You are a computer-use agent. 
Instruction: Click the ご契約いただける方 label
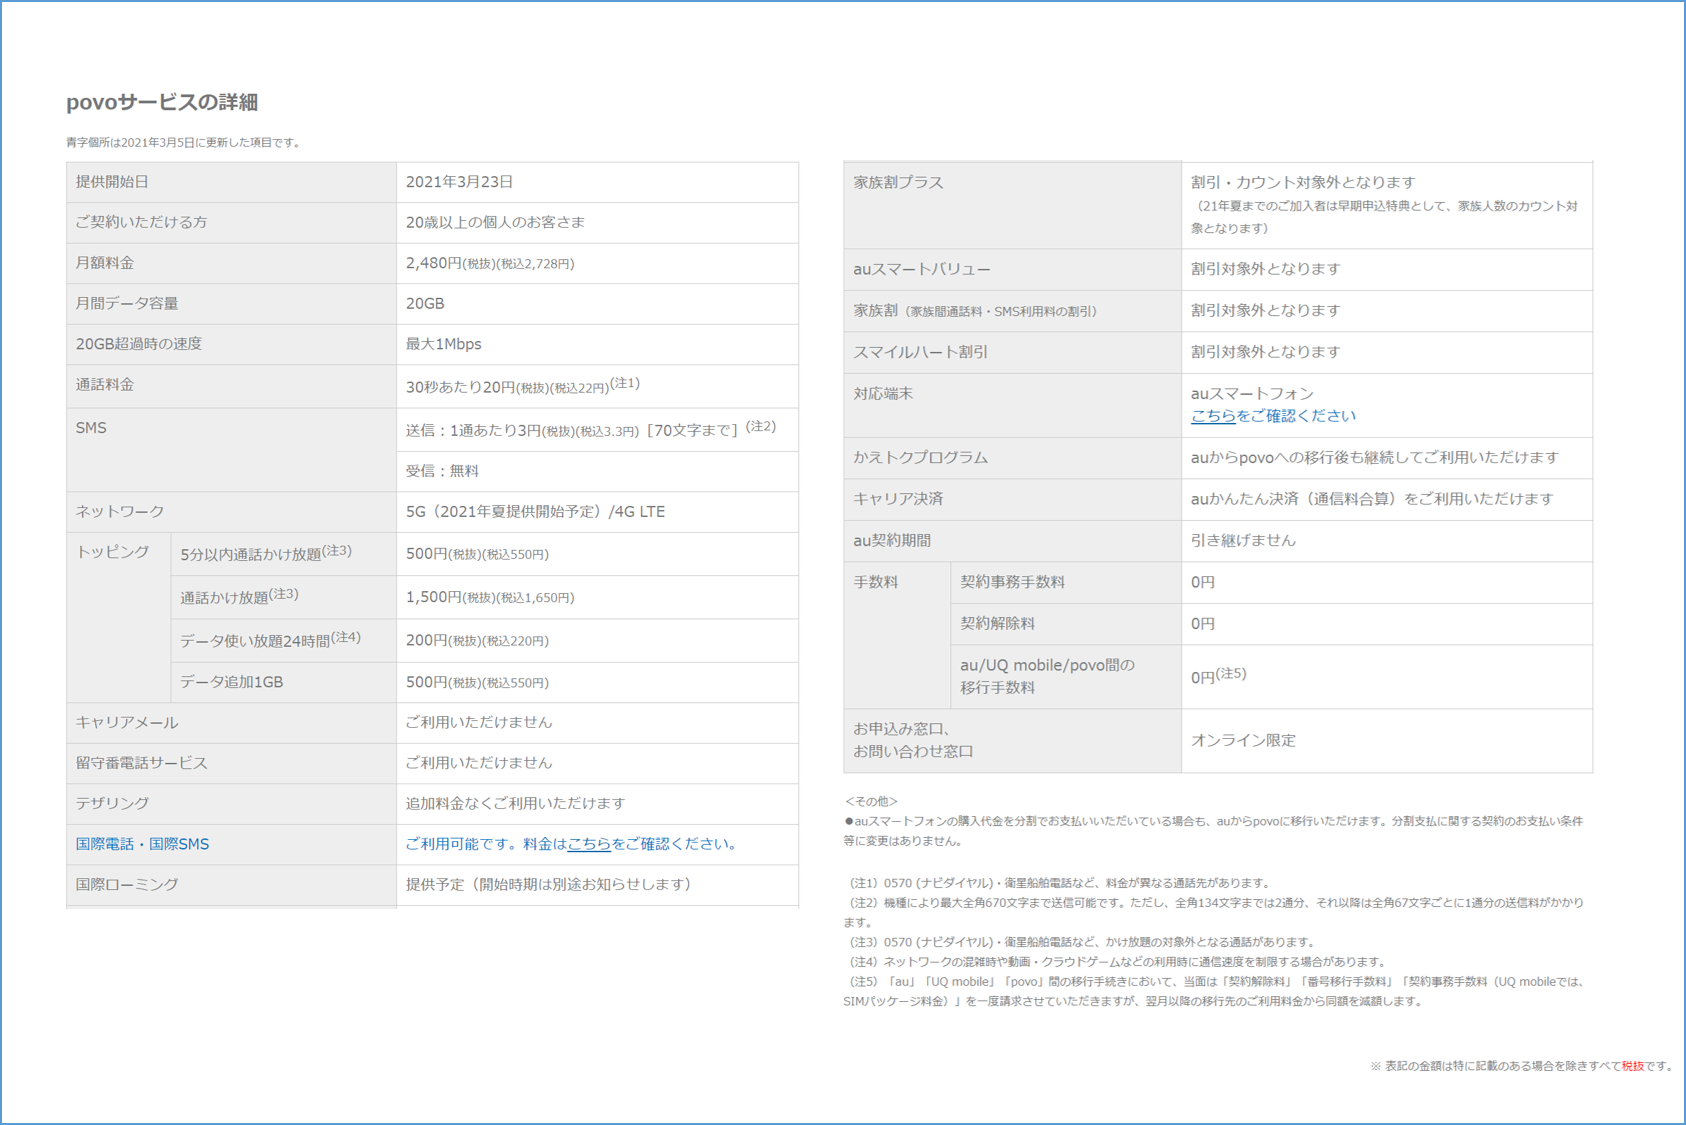point(141,222)
